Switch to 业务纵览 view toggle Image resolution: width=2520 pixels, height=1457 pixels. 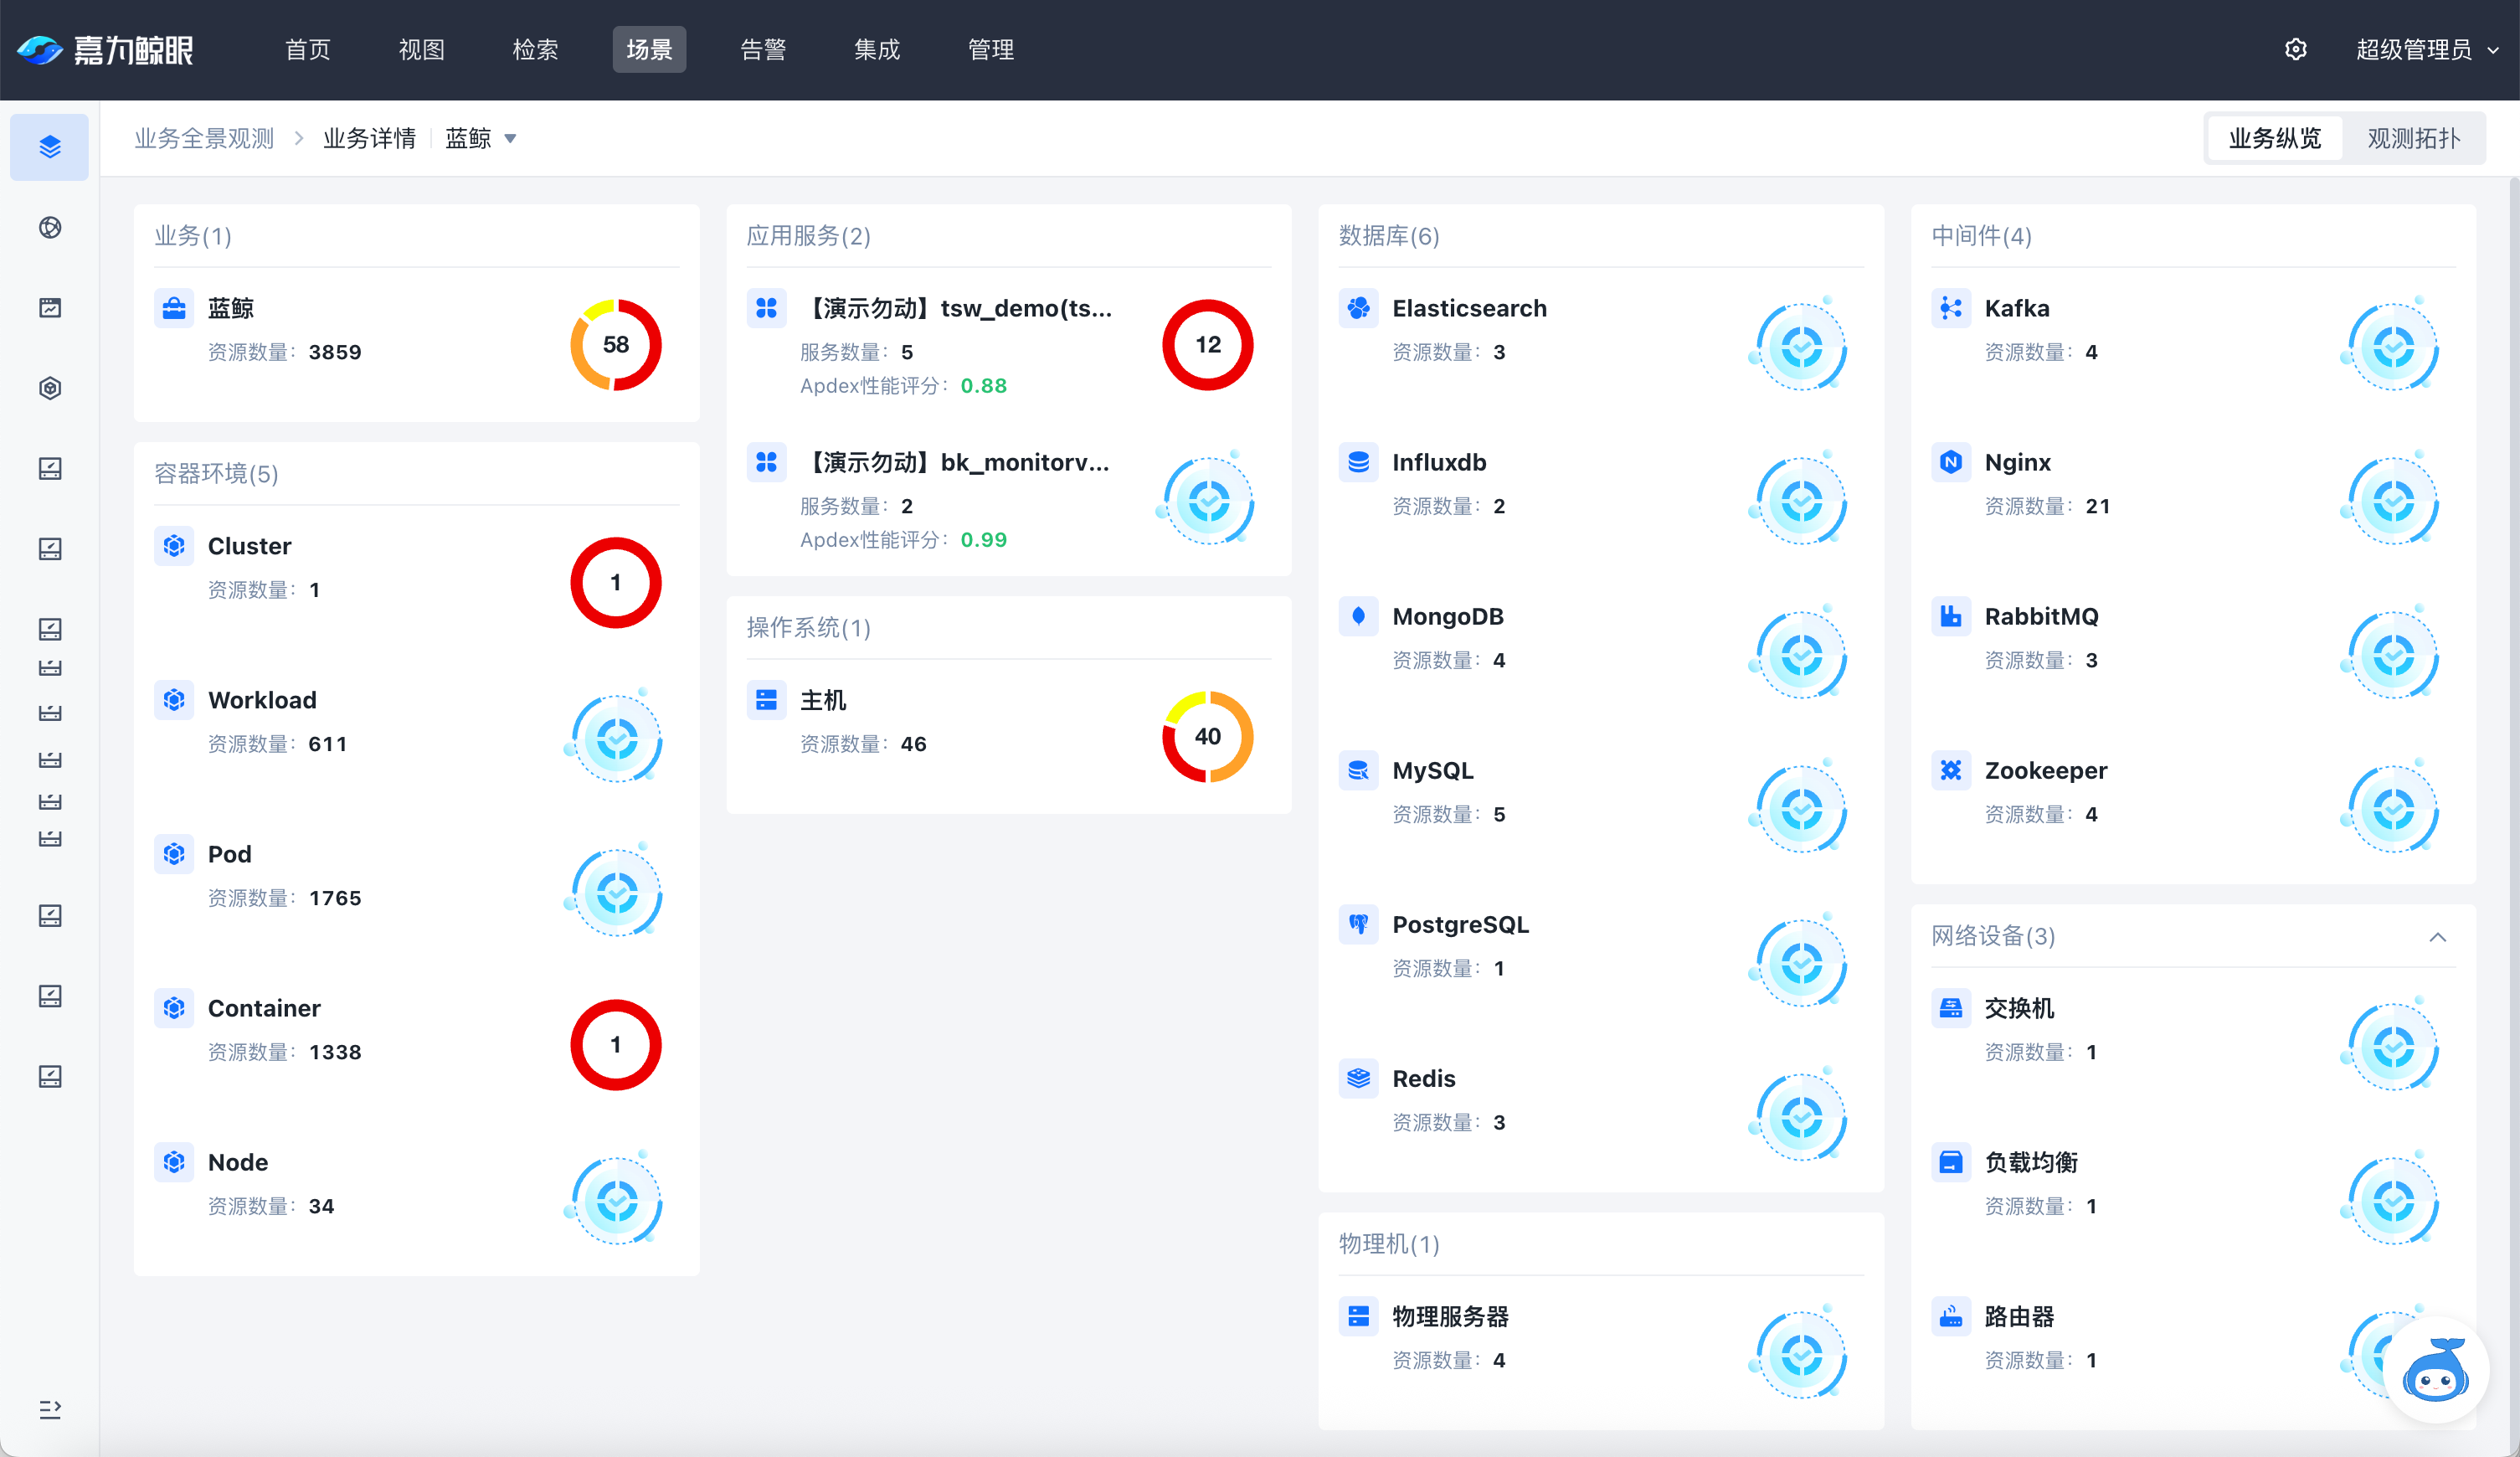[2274, 138]
